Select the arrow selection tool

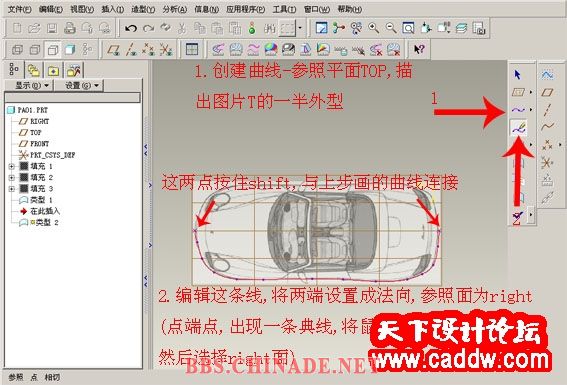tap(517, 75)
